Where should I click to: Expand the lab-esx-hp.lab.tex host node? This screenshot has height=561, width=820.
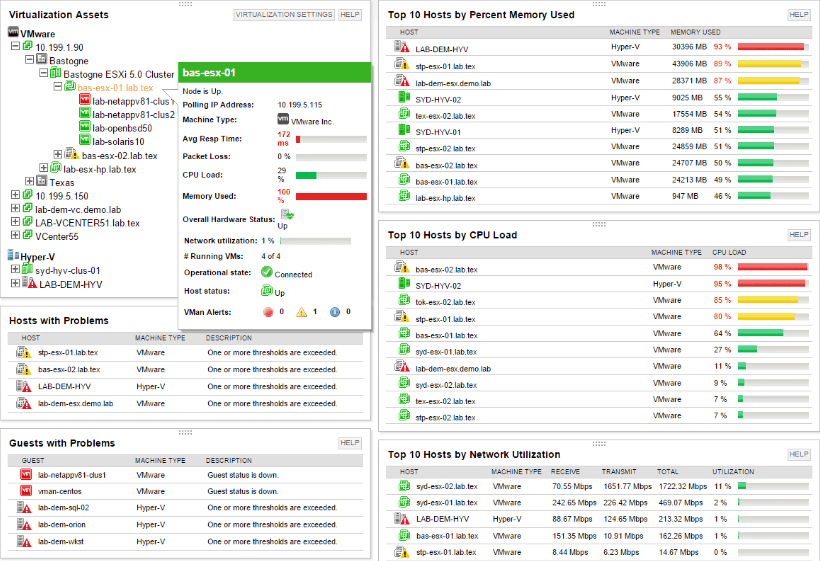pyautogui.click(x=43, y=167)
